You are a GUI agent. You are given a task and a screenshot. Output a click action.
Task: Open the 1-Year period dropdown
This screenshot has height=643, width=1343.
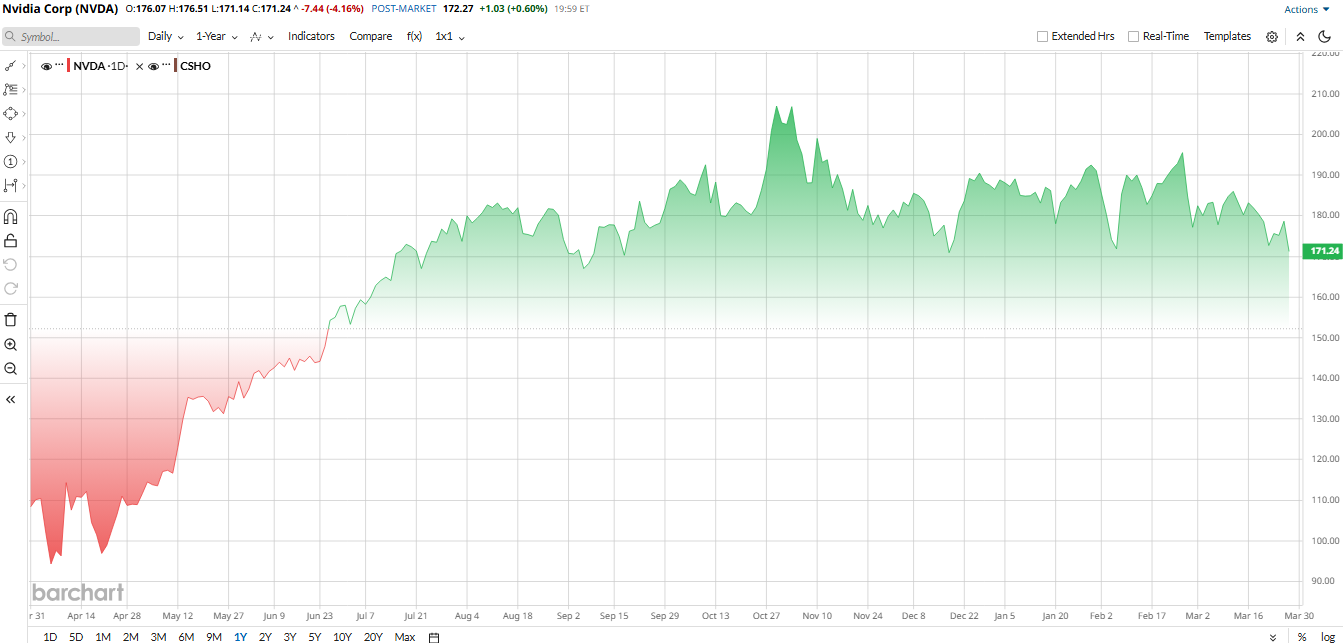point(216,36)
